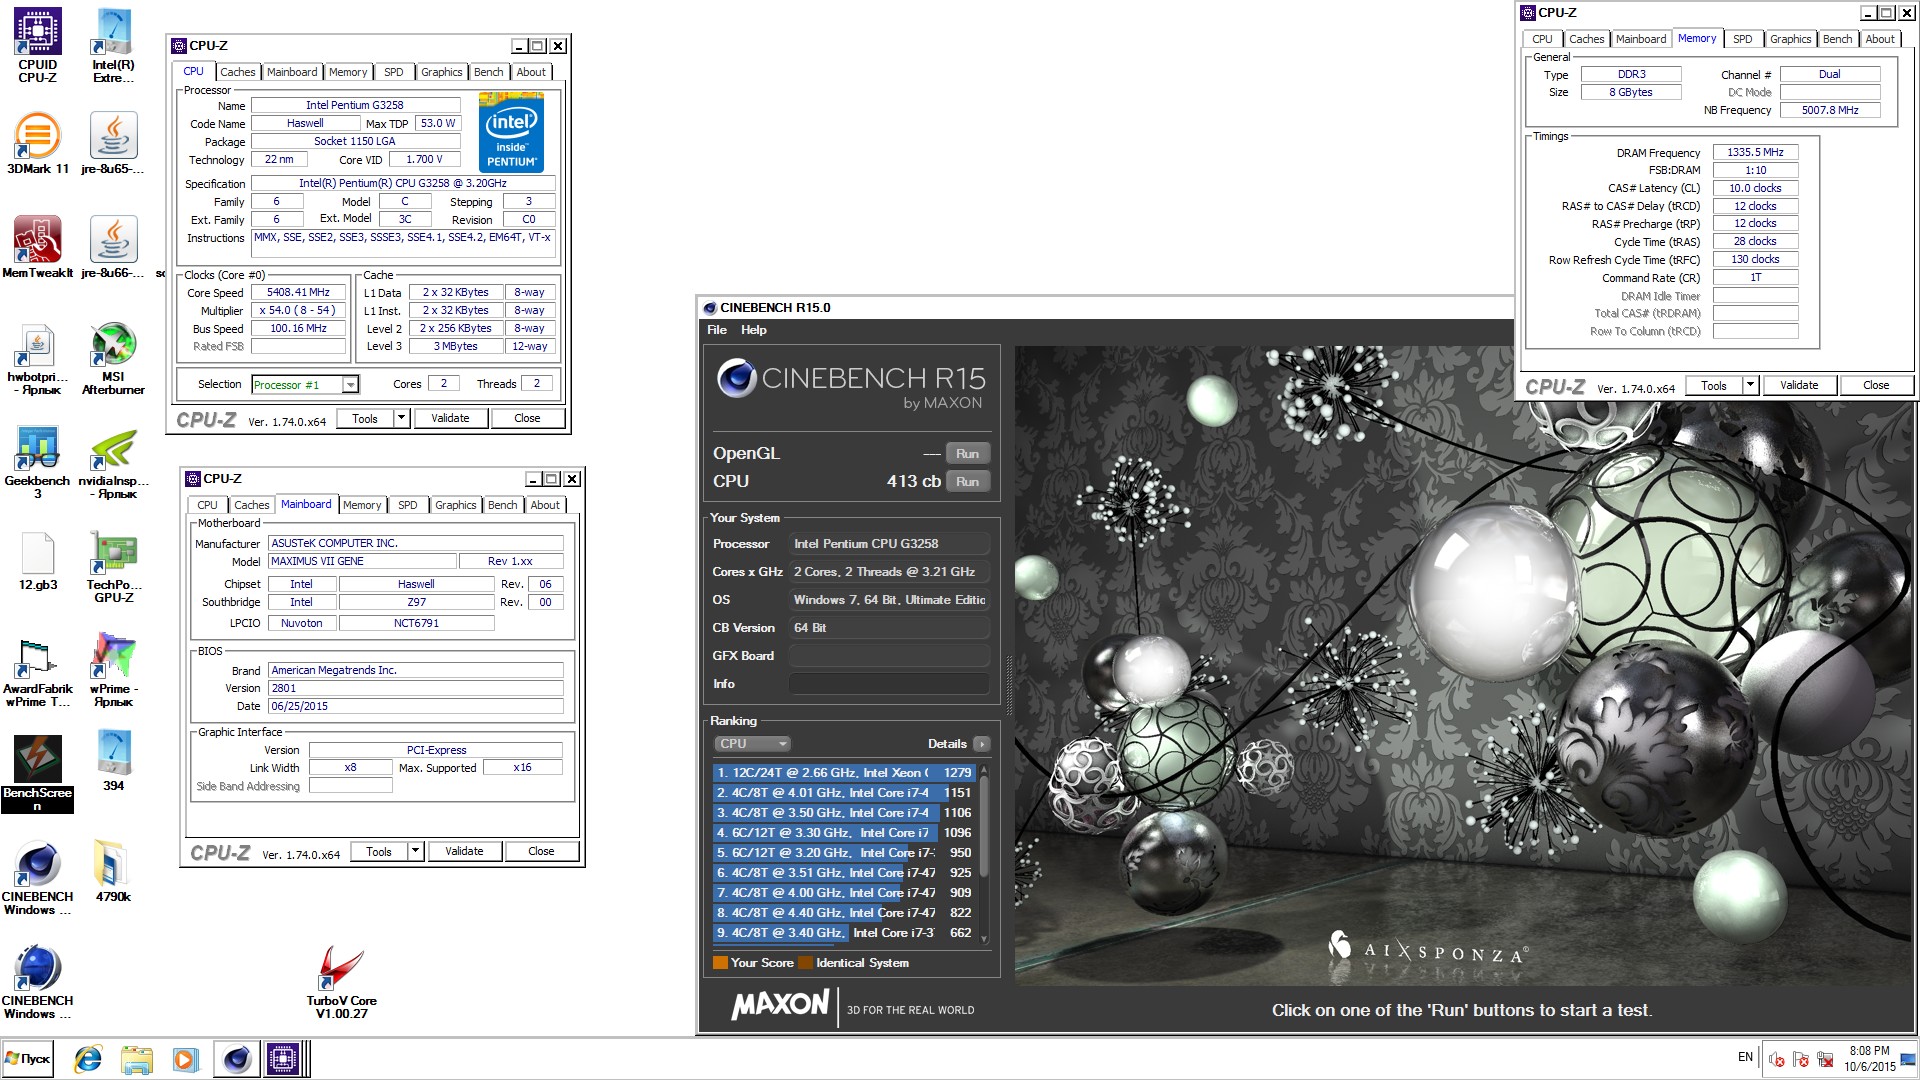Open the Caches tab in top-left CPU-Z
Image resolution: width=1920 pixels, height=1080 pixels.
click(237, 72)
